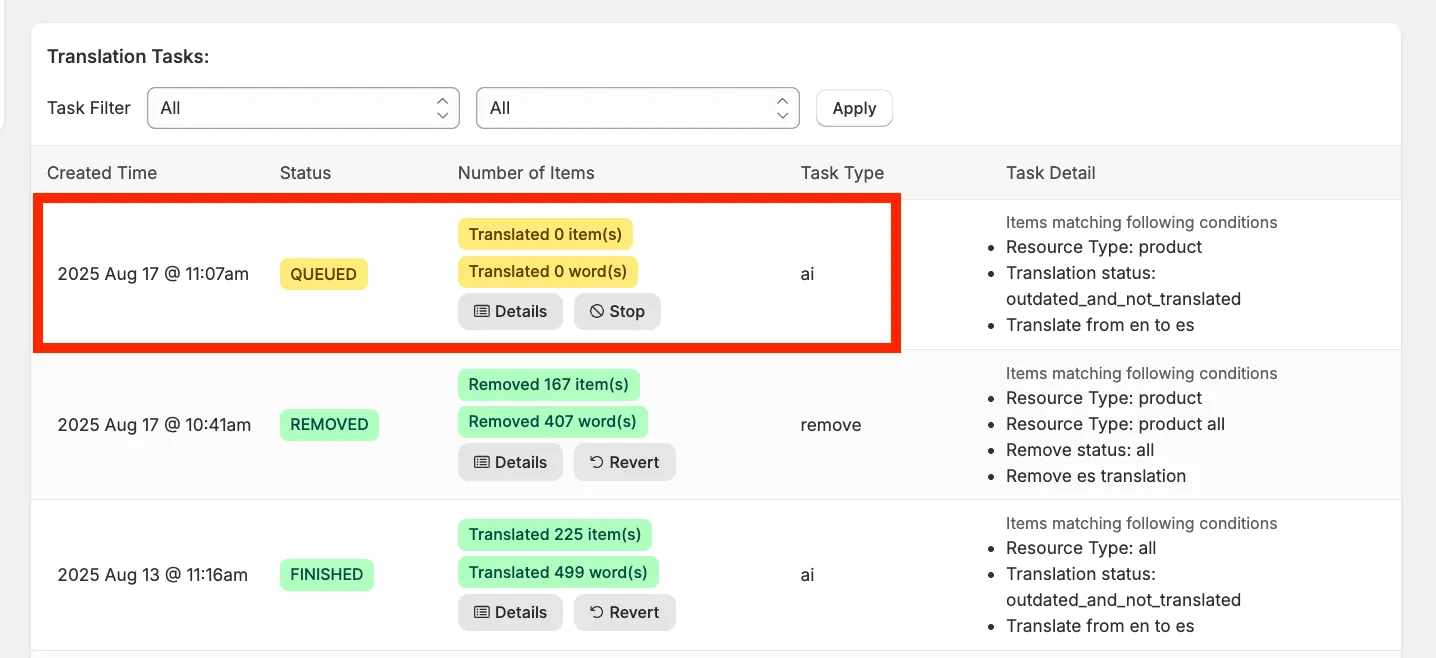Click the Removed 167 item(s) badge

[549, 384]
